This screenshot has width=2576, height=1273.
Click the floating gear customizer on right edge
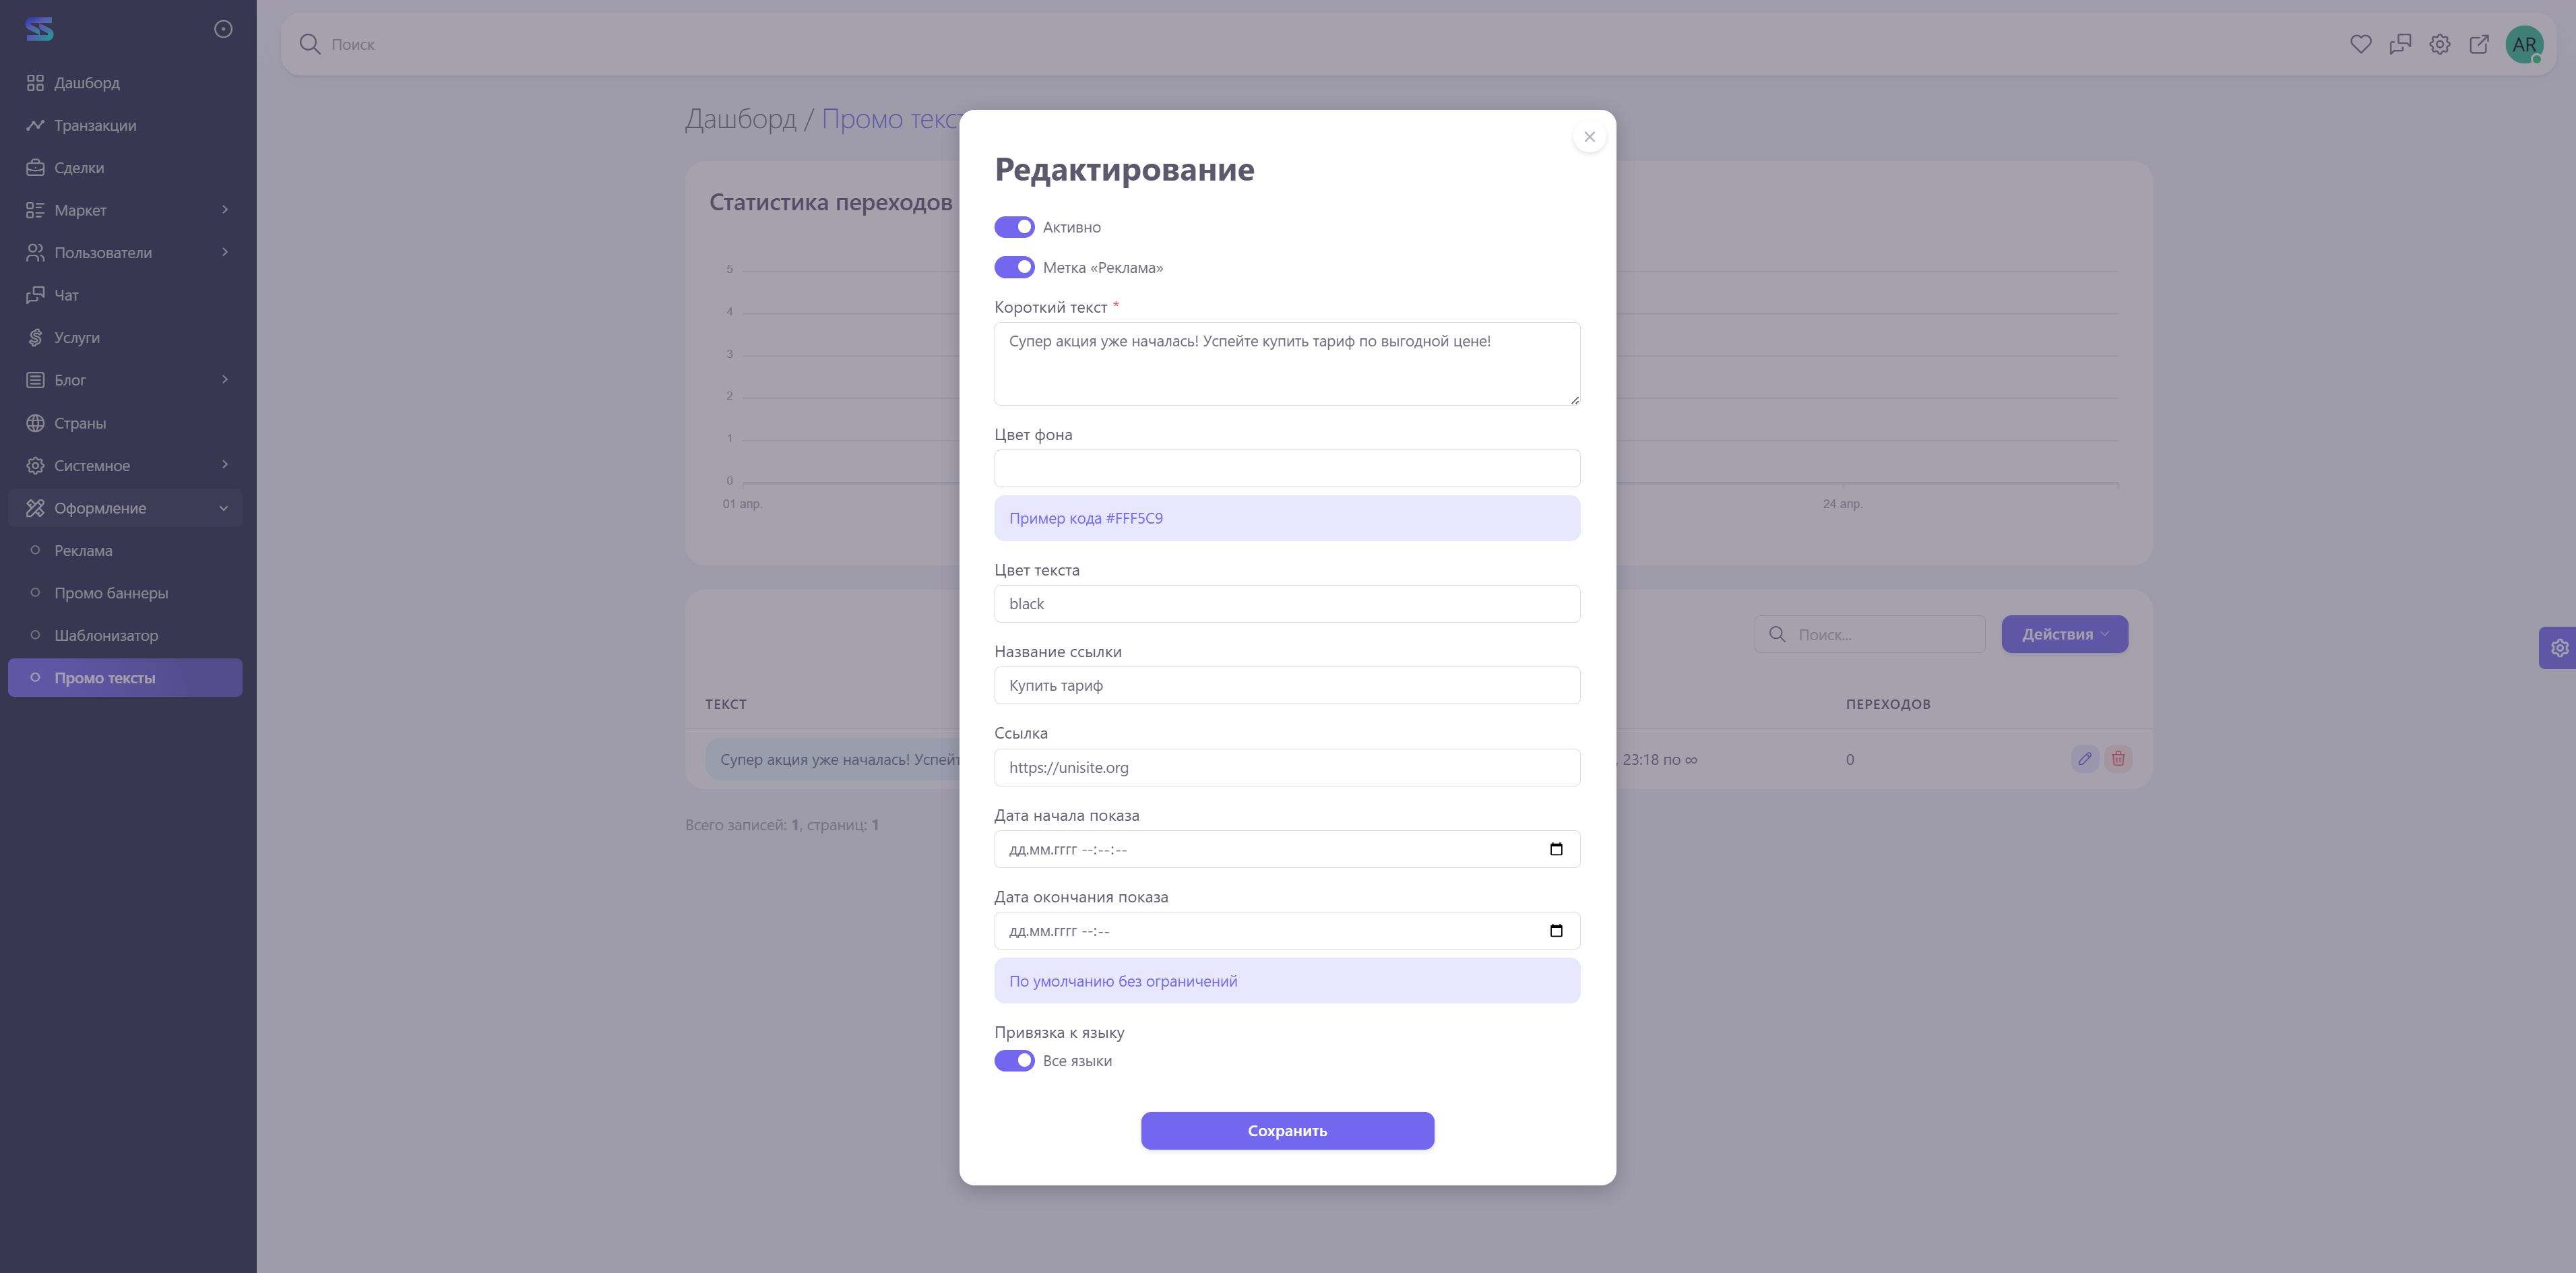[x=2559, y=648]
